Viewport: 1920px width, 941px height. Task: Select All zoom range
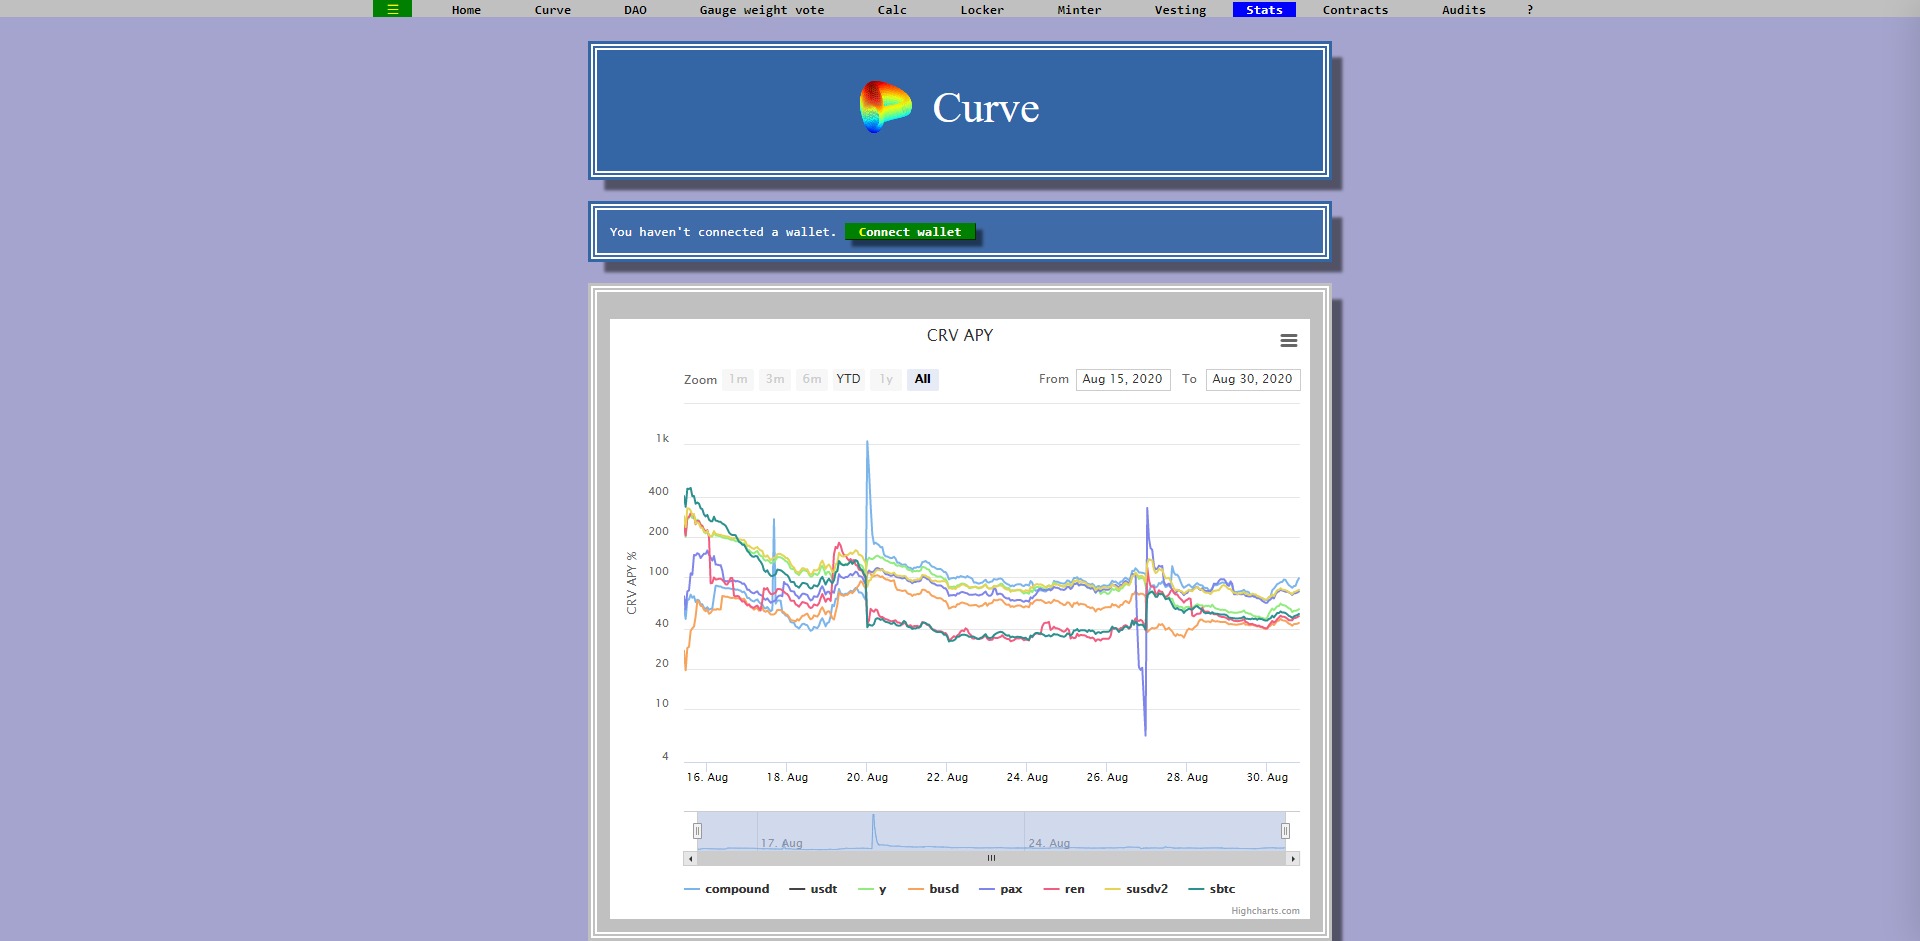point(923,379)
